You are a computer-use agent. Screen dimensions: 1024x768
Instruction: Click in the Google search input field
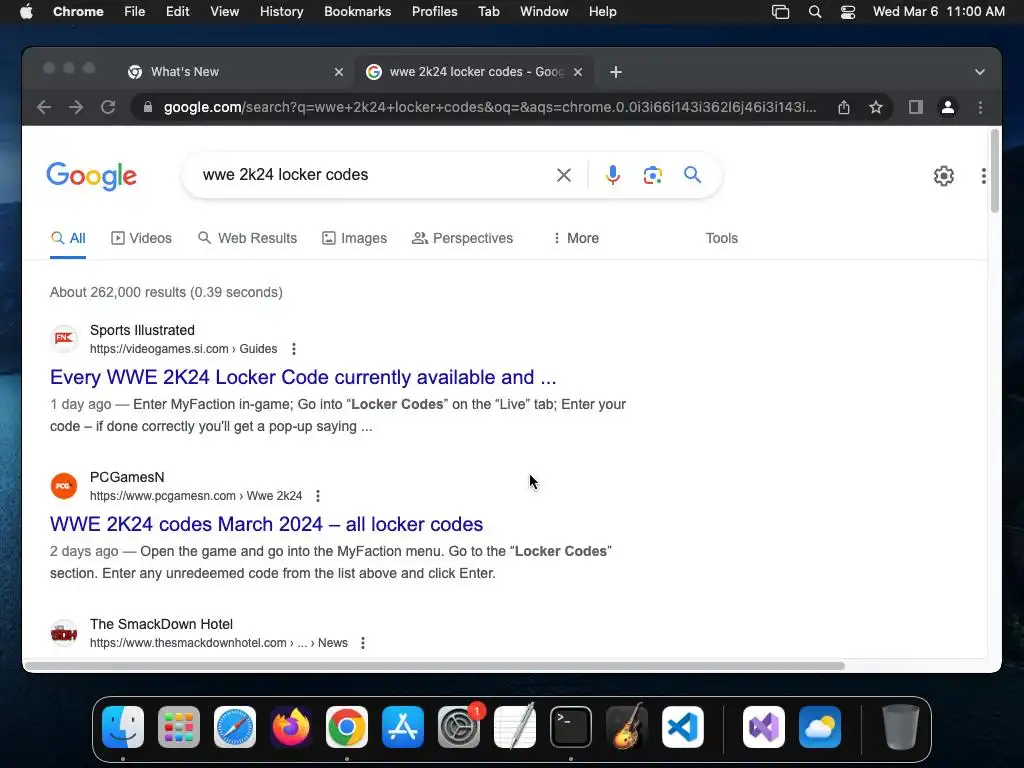(372, 175)
